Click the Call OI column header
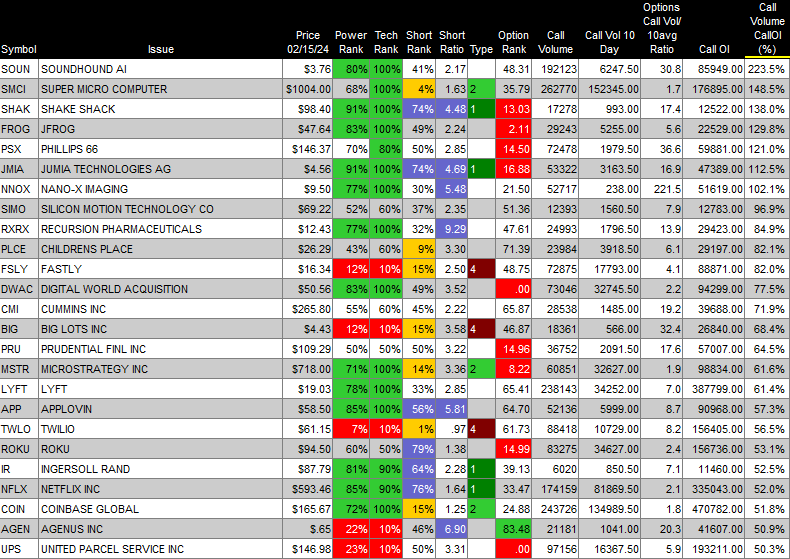Screen dimensions: 790x559 714,49
